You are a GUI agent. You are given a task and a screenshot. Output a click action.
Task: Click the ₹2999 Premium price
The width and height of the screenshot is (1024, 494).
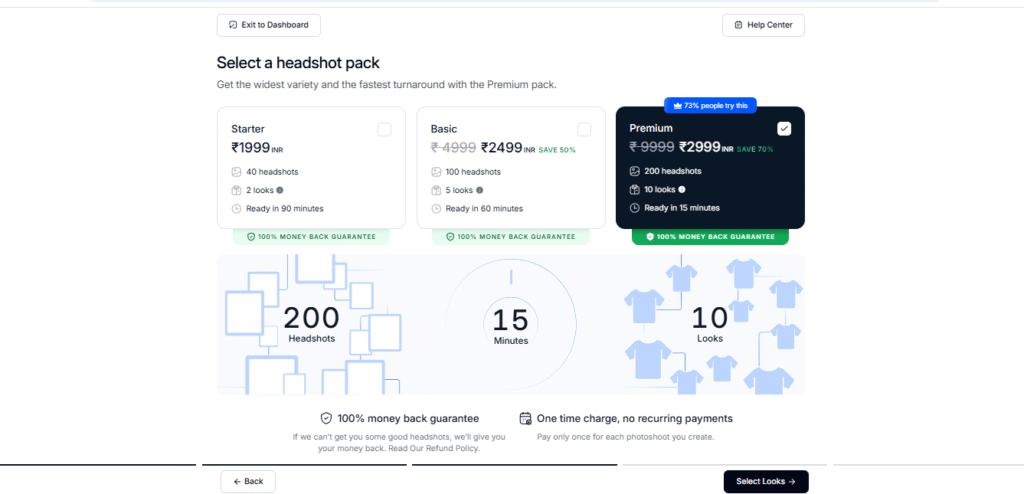coord(700,148)
